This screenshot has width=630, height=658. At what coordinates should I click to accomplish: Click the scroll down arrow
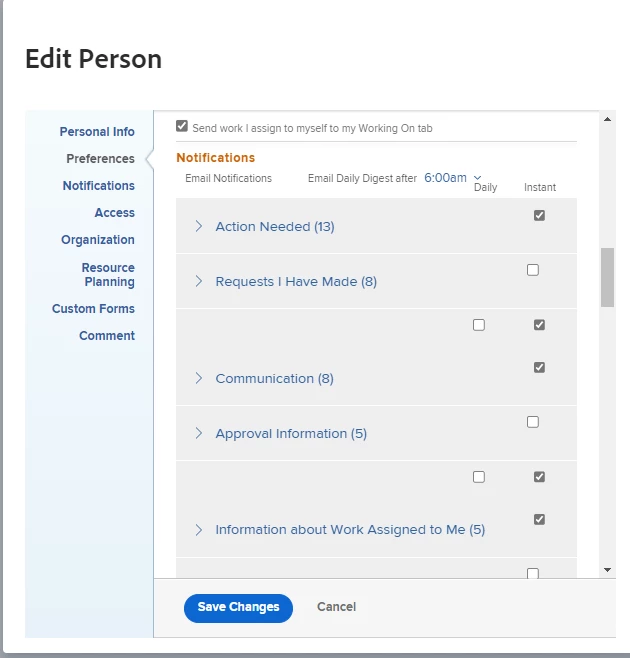pyautogui.click(x=607, y=570)
